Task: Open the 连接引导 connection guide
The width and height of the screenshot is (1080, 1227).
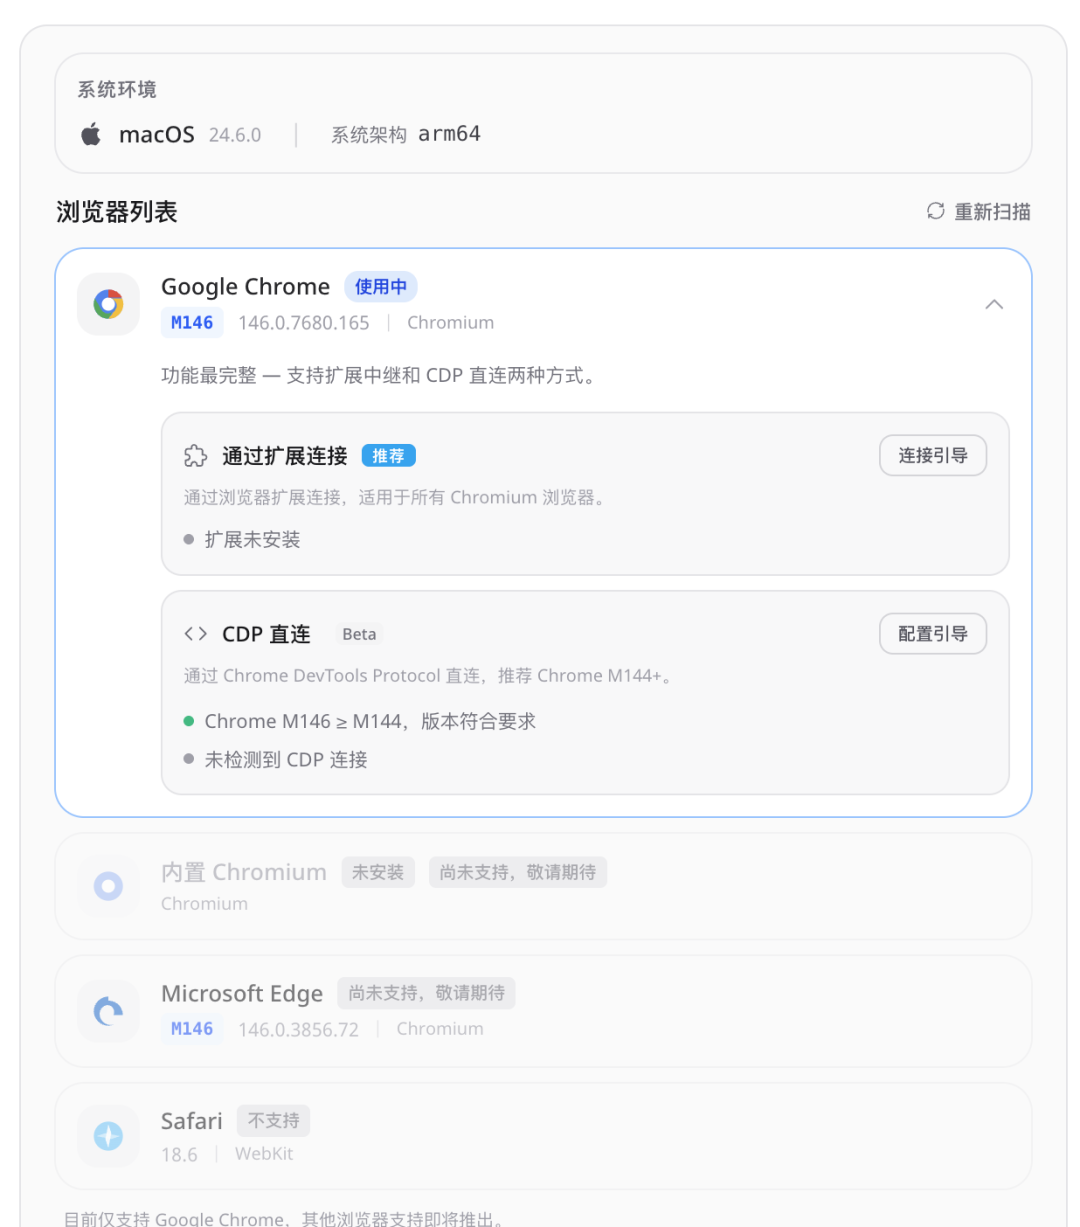Action: click(x=932, y=456)
